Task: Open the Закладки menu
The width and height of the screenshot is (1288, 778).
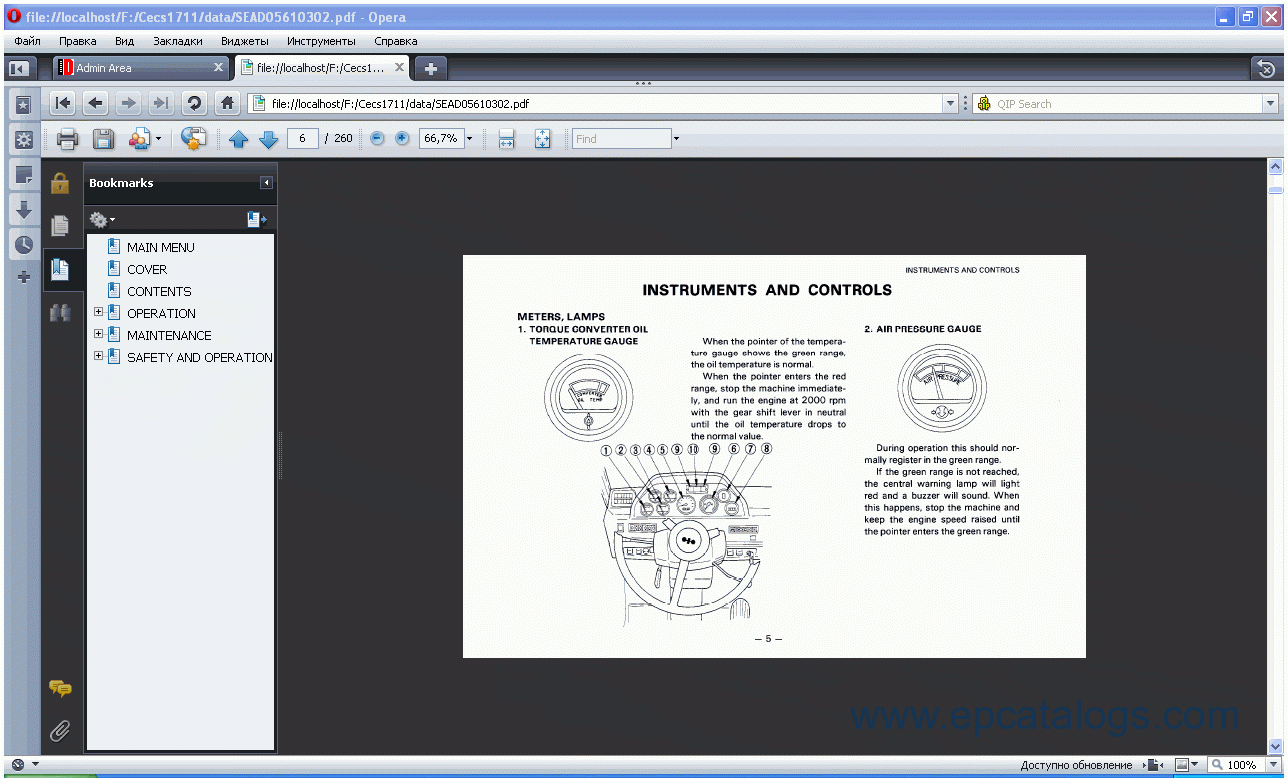Action: tap(178, 41)
